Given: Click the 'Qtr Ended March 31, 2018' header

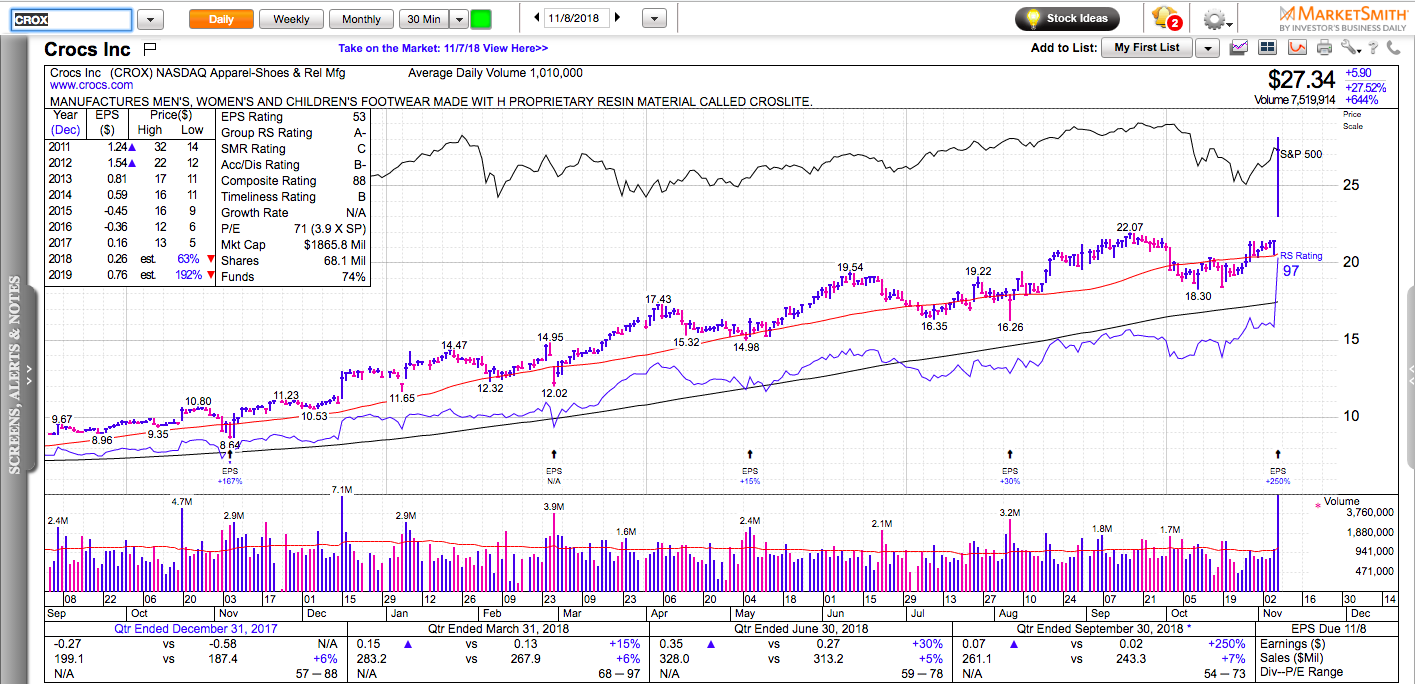Looking at the screenshot, I should click(500, 629).
